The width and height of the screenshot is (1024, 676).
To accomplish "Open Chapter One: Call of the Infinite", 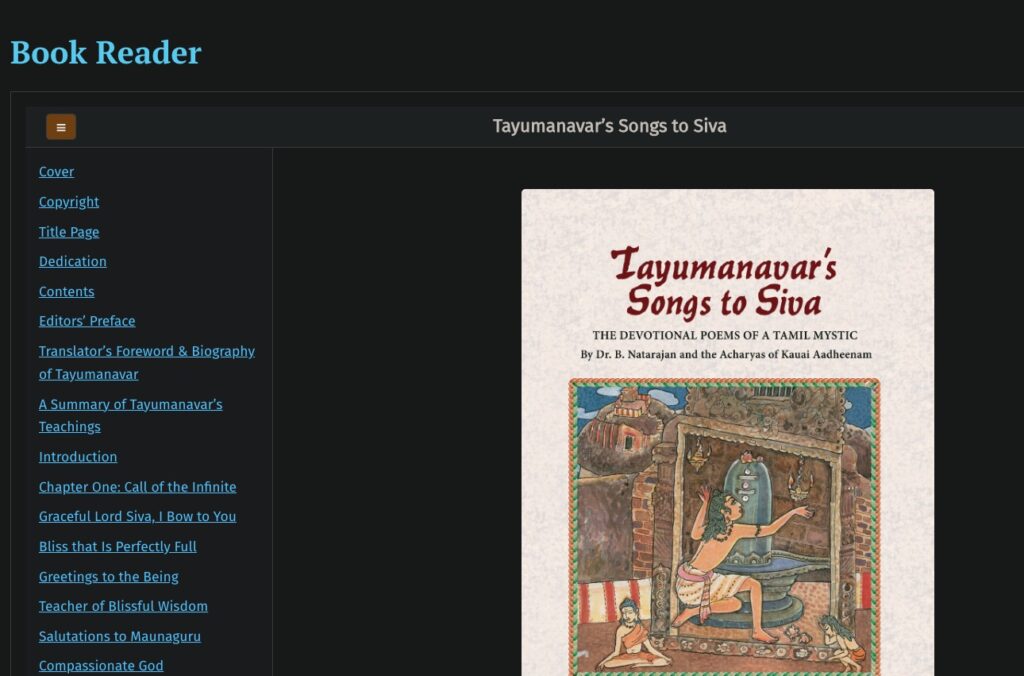I will [x=137, y=487].
